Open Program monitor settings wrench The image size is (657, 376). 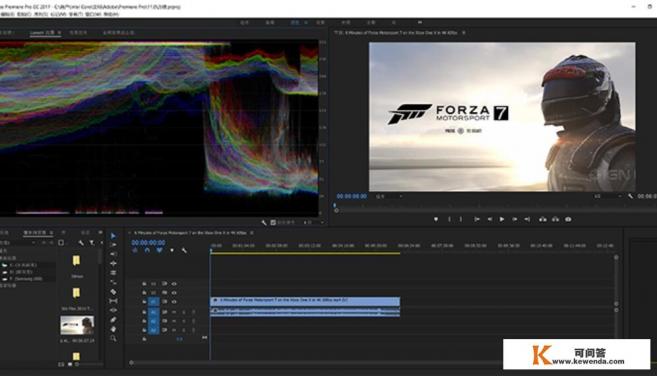(x=630, y=196)
